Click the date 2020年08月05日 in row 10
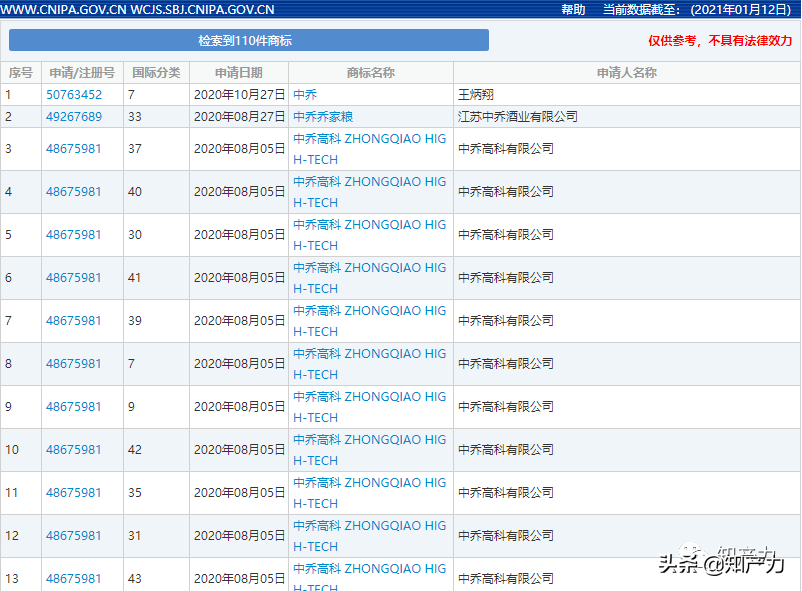Screen dimensions: 802x591 [239, 450]
